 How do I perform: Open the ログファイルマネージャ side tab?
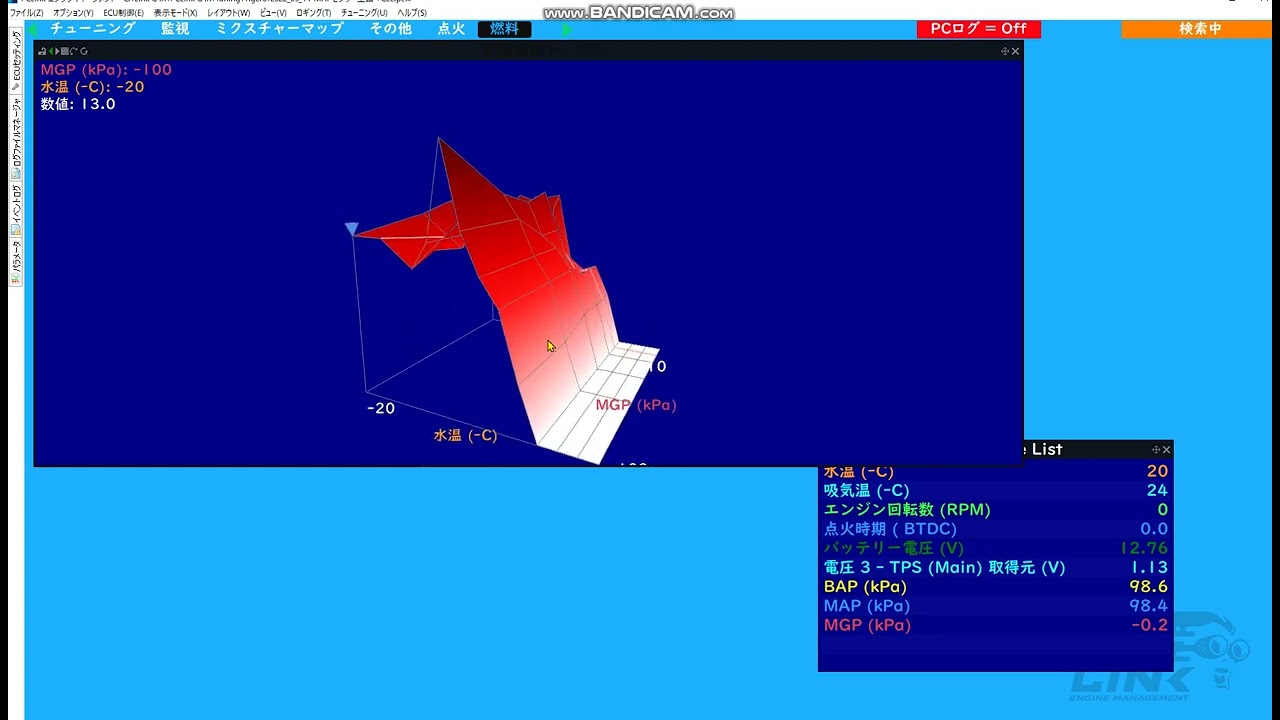16,139
